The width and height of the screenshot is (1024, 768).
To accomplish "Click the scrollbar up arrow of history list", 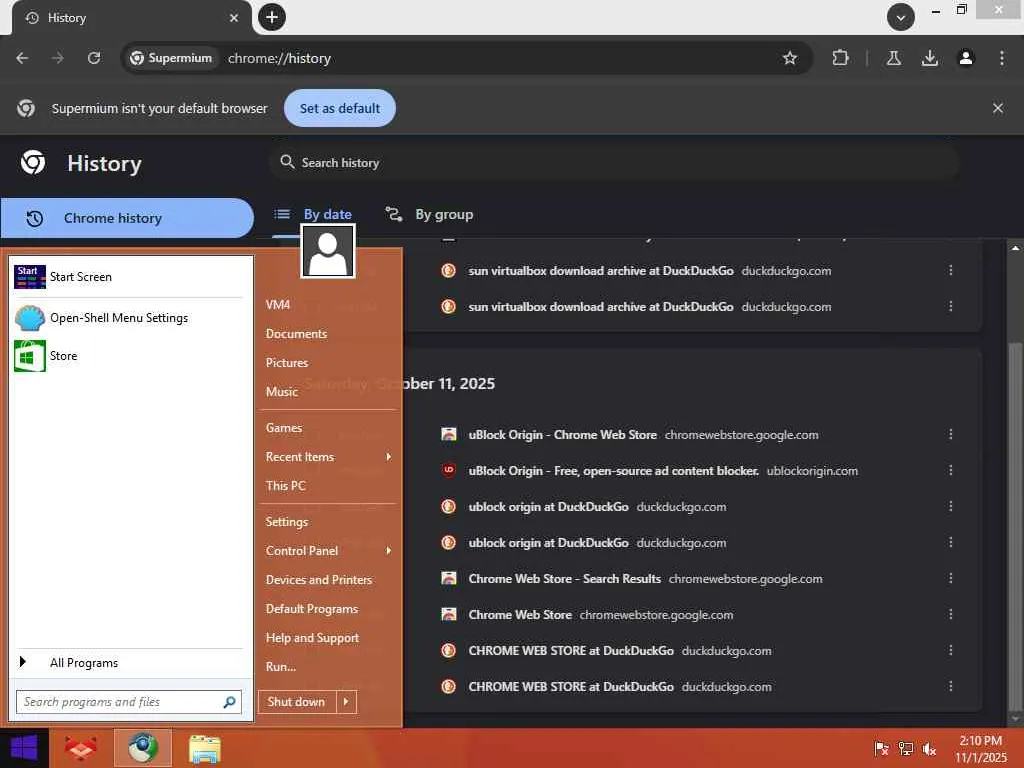I will [1015, 248].
